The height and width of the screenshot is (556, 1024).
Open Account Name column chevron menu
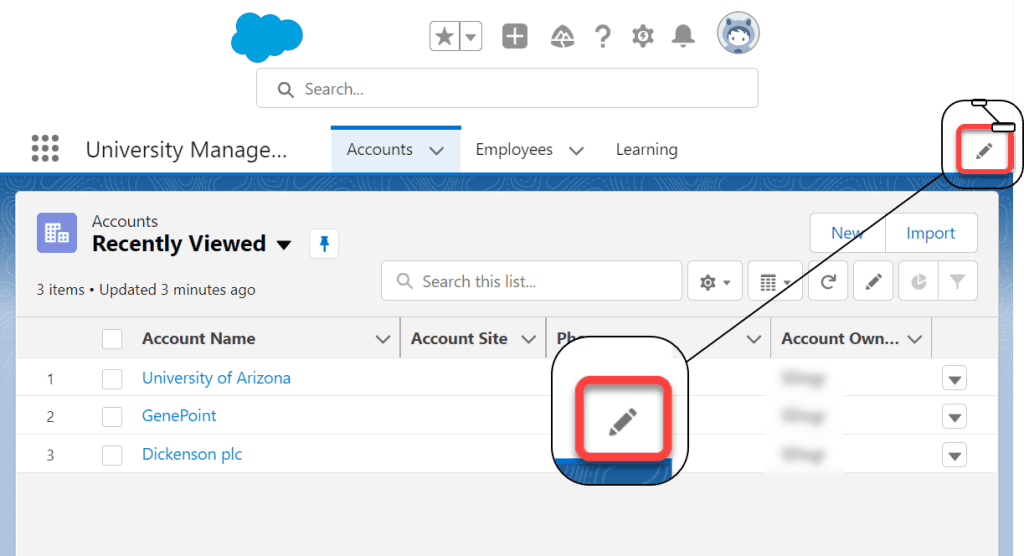(x=383, y=339)
